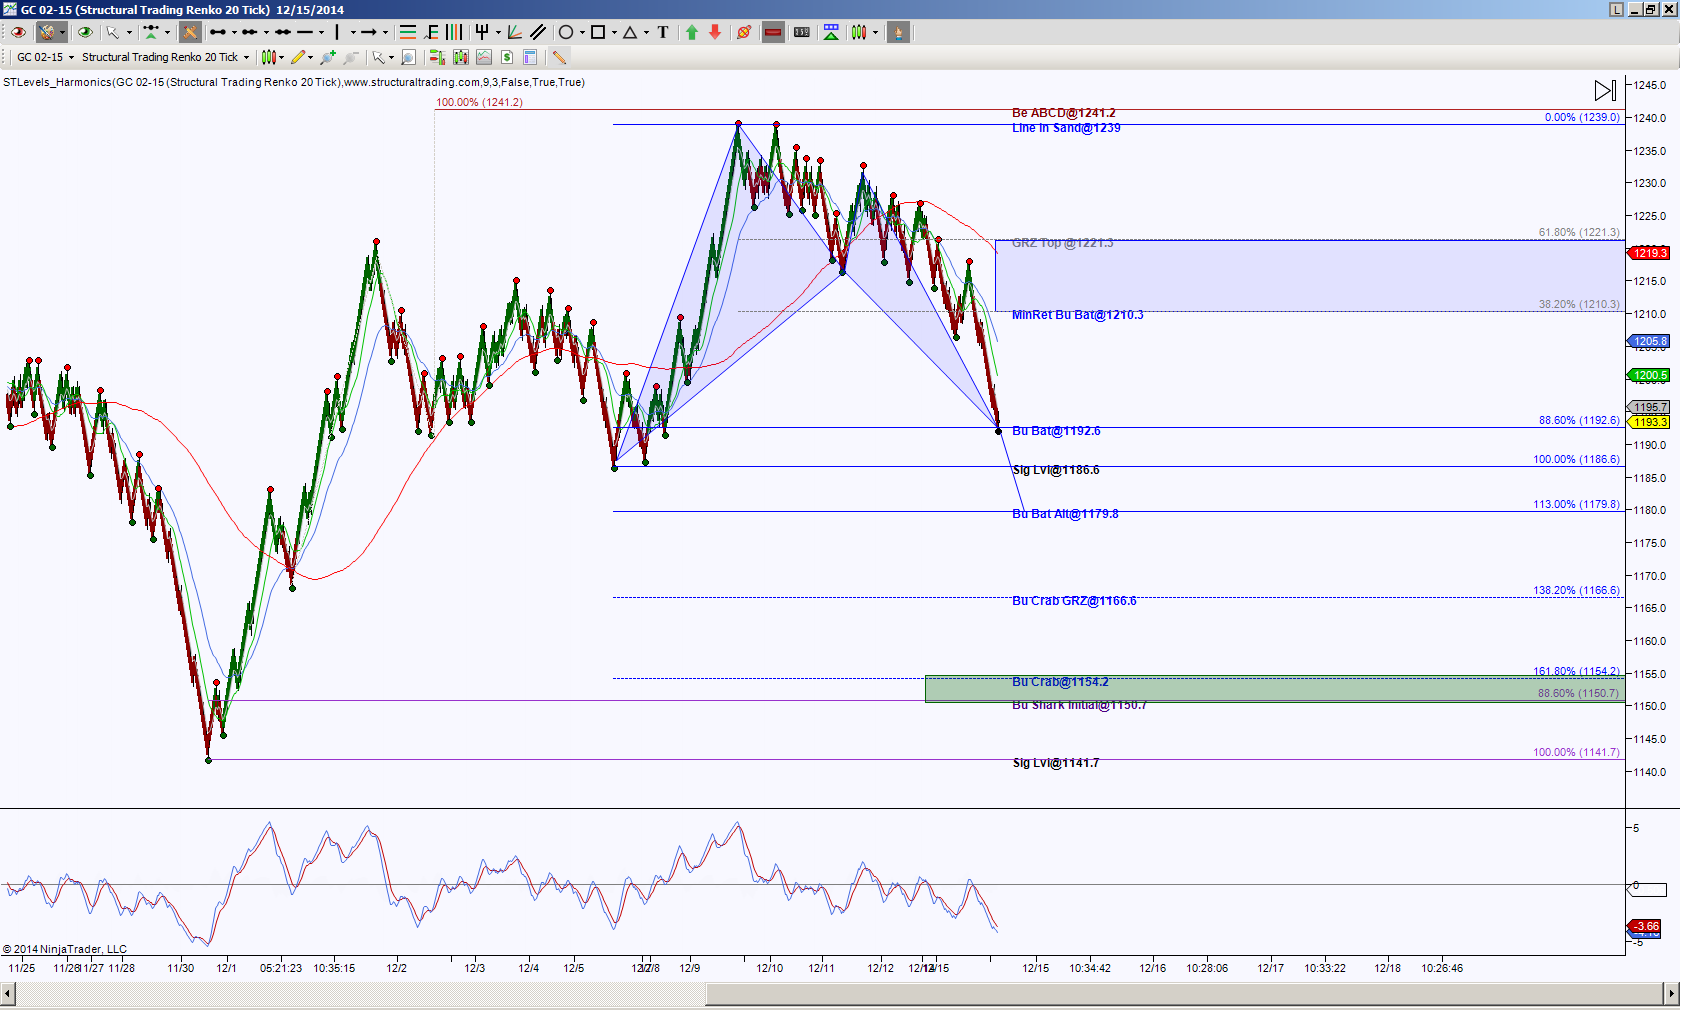Click the green 1200.5 price marker
Viewport: 1684px width, 1010px height.
point(1648,375)
